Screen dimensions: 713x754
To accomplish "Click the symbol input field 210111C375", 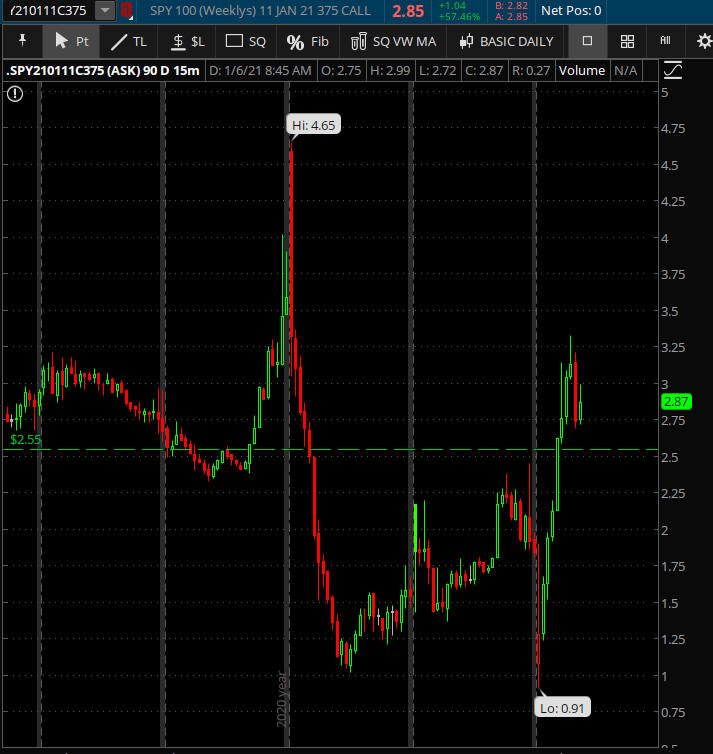I will (x=48, y=11).
